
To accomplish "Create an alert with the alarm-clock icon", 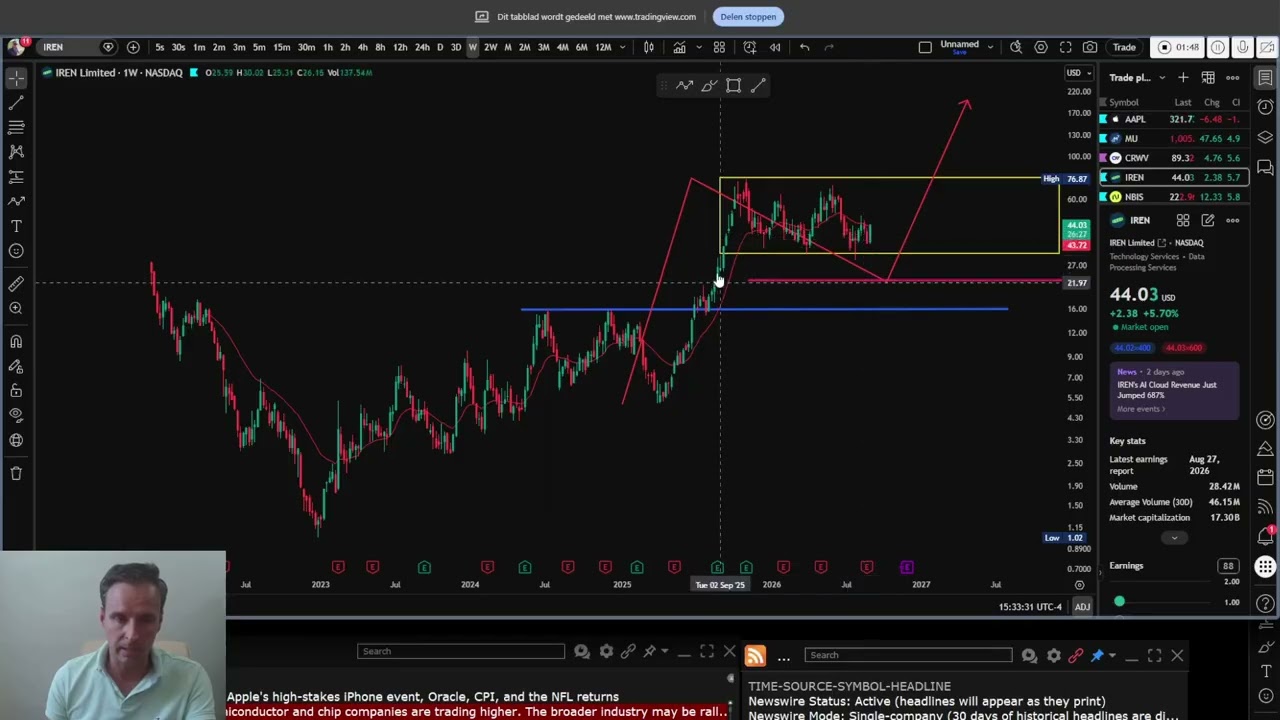I will click(749, 47).
